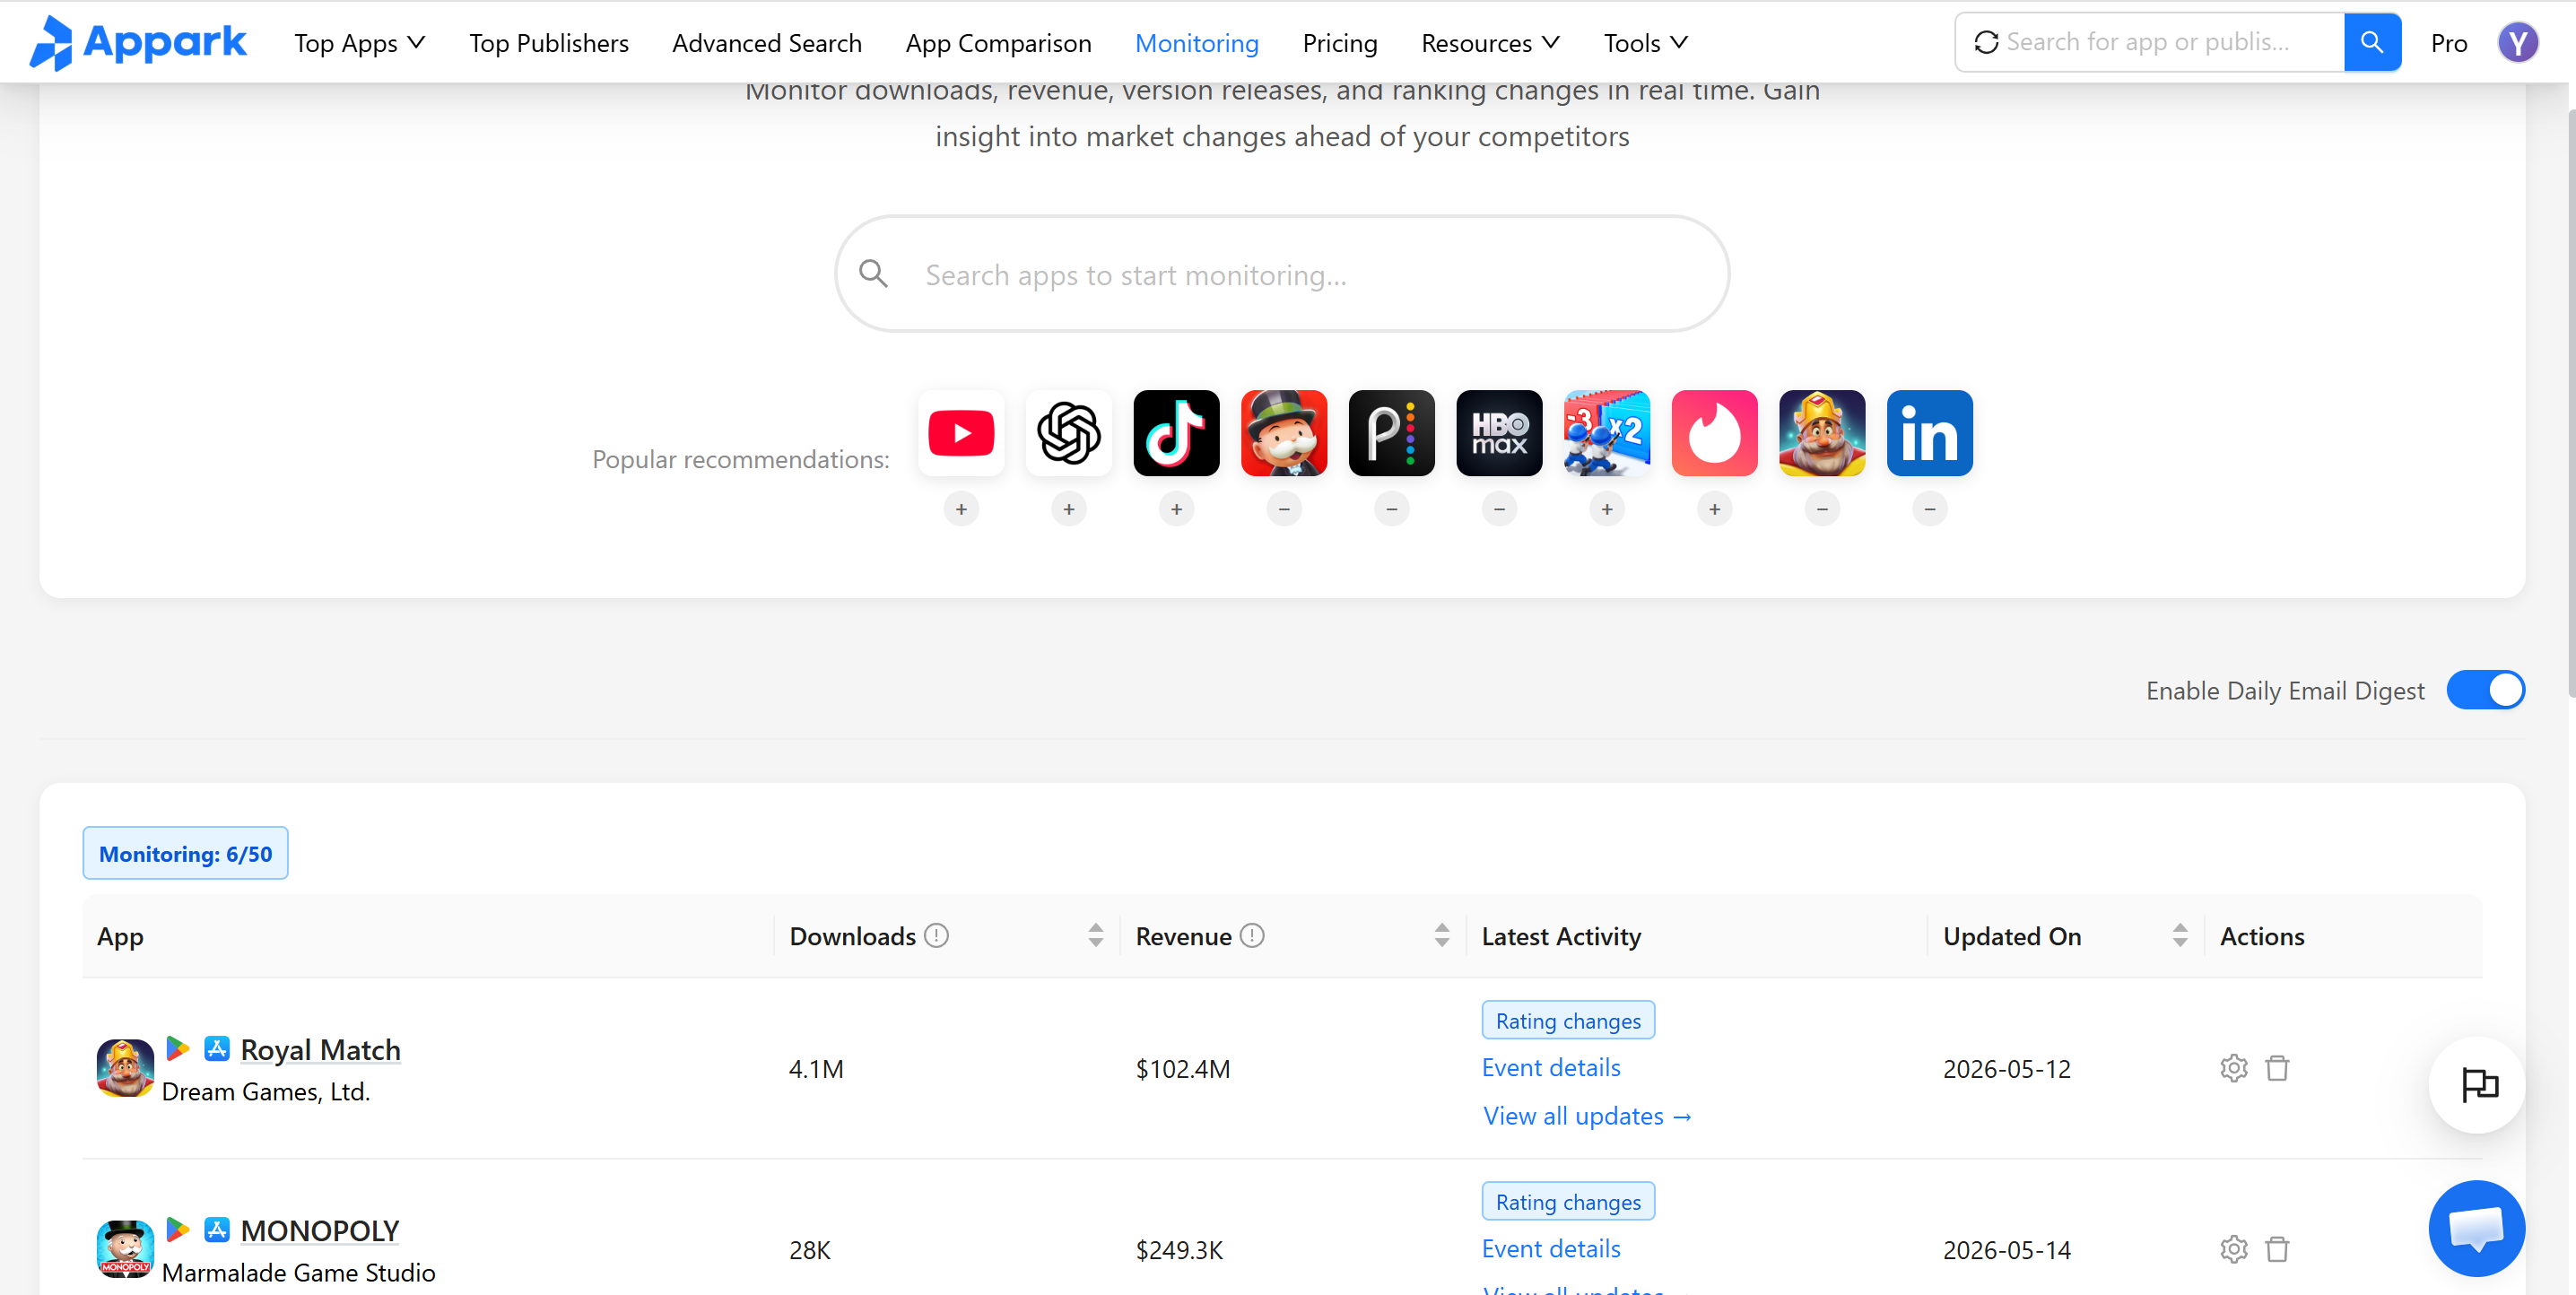Open settings gear for Royal Match row
This screenshot has height=1295, width=2576.
point(2234,1068)
